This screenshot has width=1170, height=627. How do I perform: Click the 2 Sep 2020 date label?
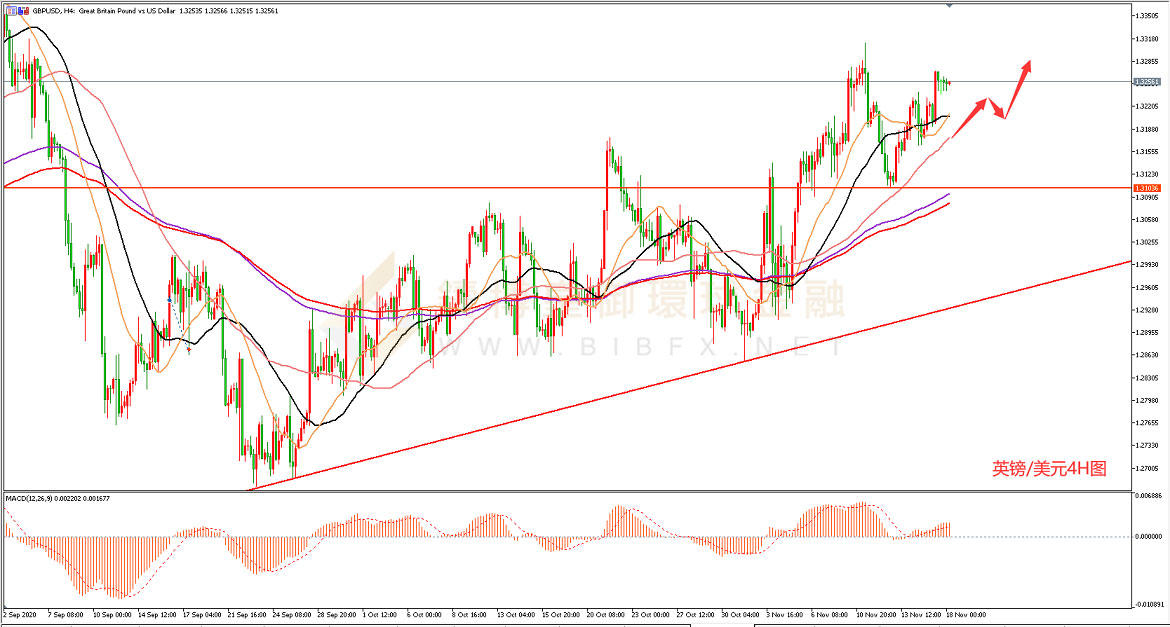click(20, 616)
